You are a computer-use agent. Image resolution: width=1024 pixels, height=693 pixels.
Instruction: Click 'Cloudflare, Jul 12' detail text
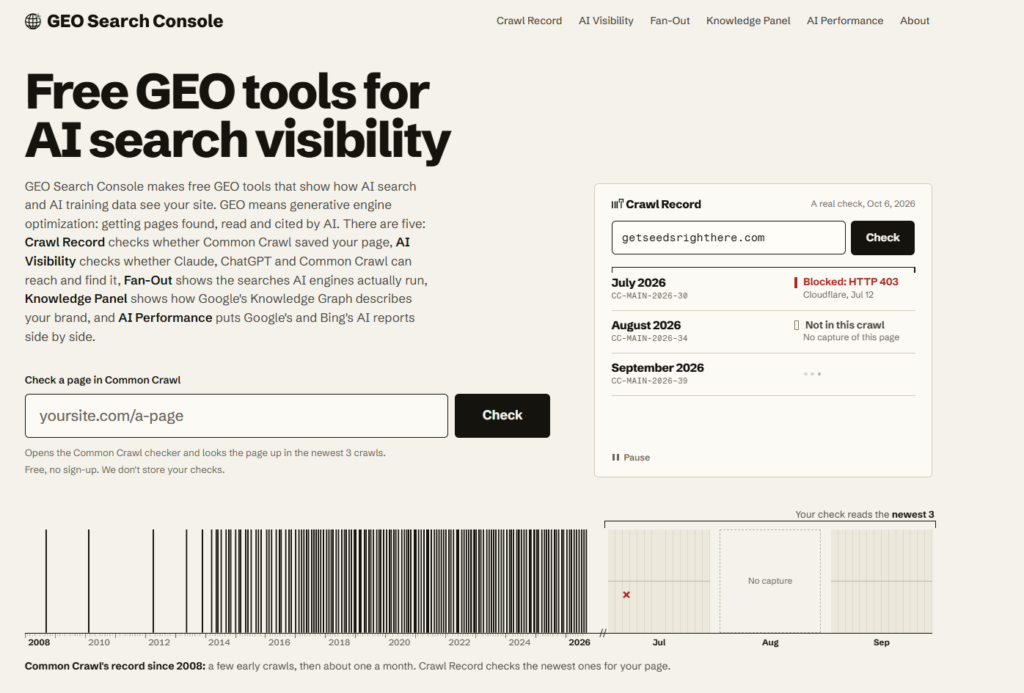pos(838,295)
